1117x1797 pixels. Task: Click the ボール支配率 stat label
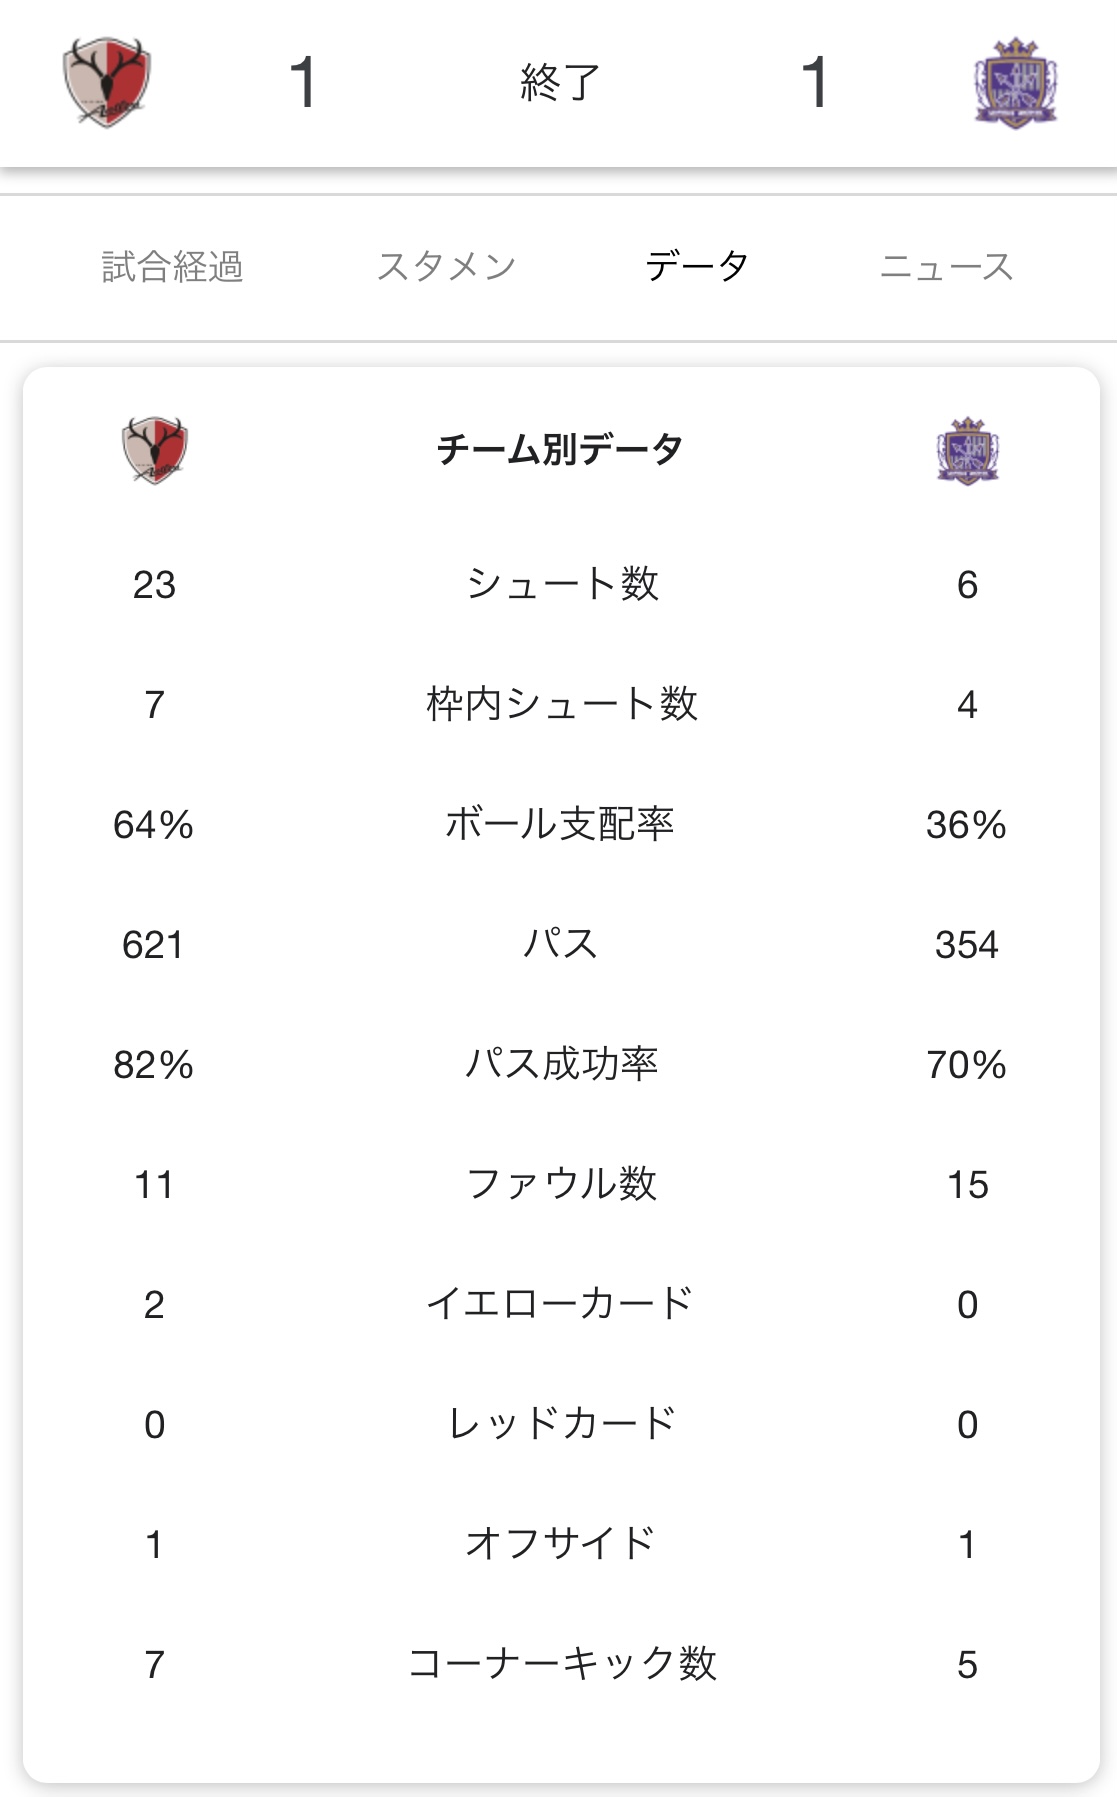point(560,824)
